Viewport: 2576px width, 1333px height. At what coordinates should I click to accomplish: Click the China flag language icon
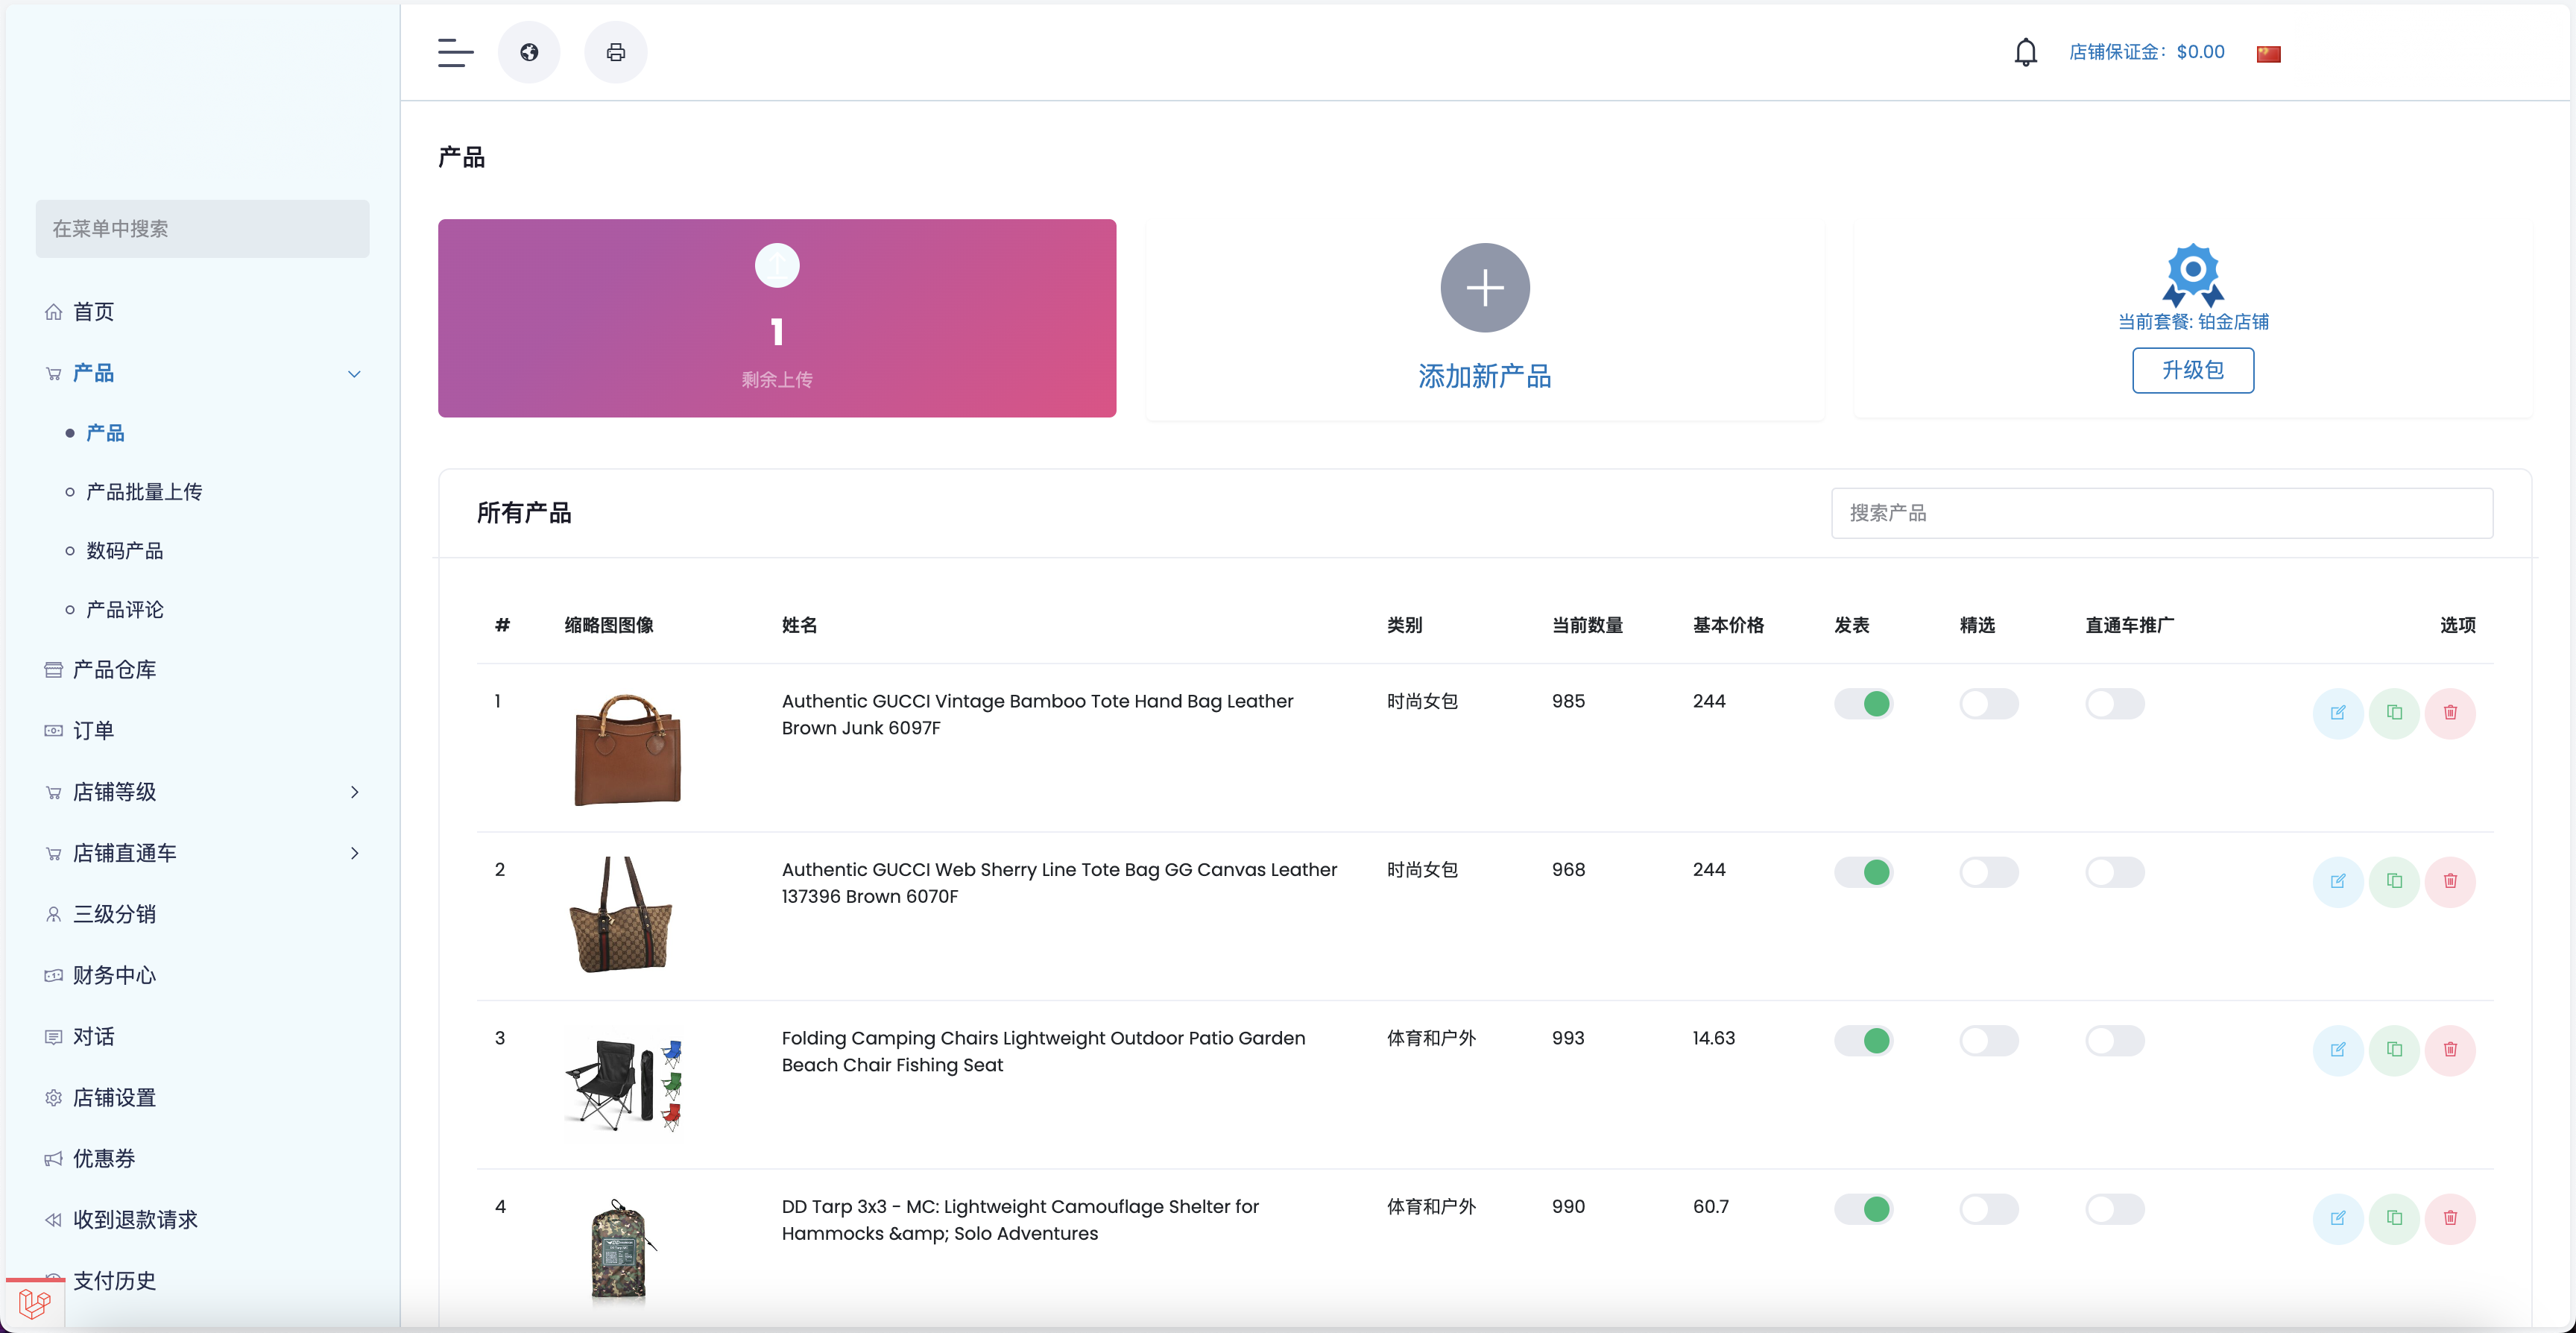click(x=2268, y=54)
